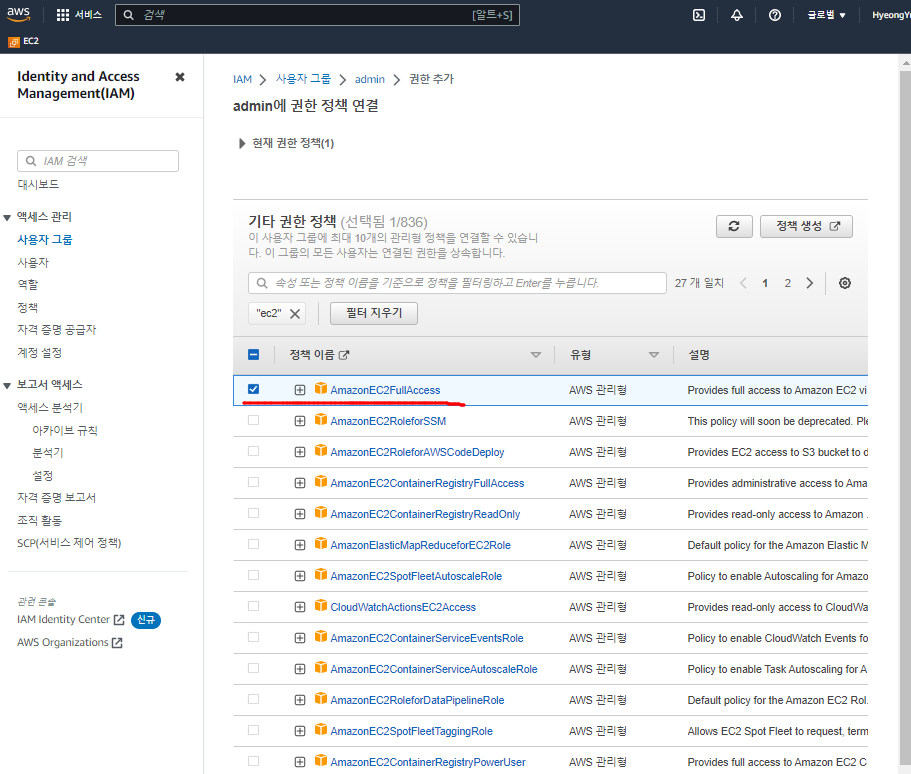
Task: Open the AWS home logo
Action: coord(19,15)
